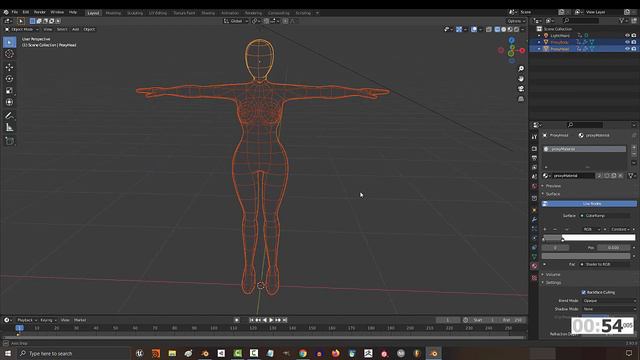Screen dimensions: 640x360
Task: Open the viewport Add menu
Action: (x=76, y=29)
